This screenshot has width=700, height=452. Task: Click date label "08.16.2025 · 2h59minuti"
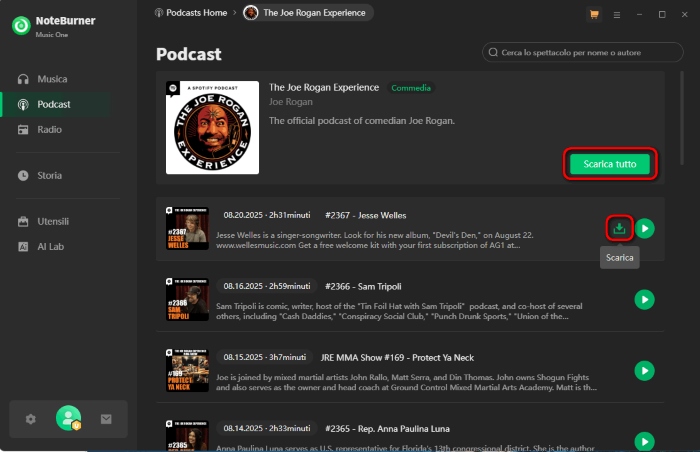pyautogui.click(x=267, y=286)
